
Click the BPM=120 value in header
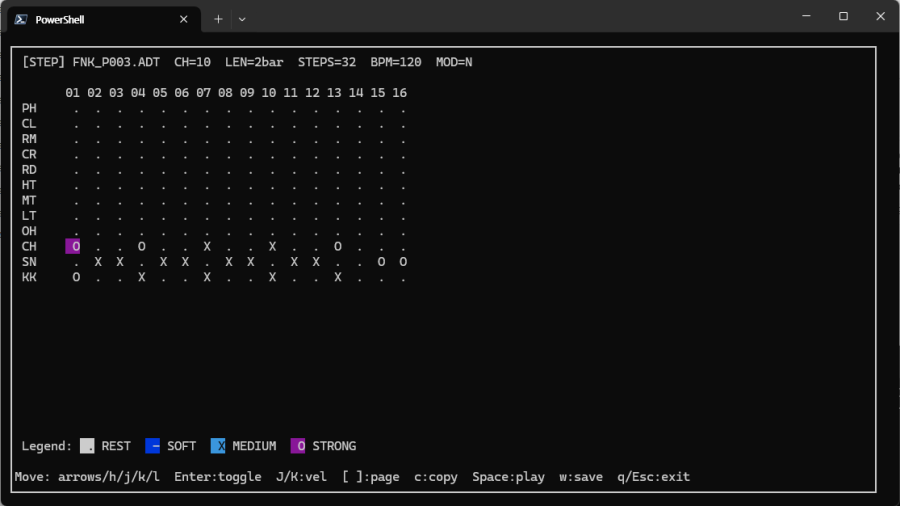[396, 62]
